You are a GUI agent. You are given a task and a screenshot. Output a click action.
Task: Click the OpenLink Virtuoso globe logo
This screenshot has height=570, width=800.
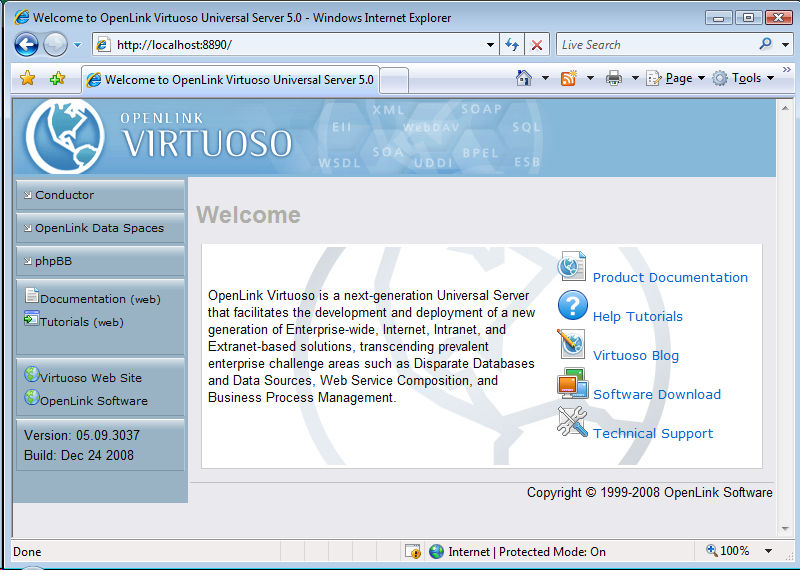click(65, 137)
